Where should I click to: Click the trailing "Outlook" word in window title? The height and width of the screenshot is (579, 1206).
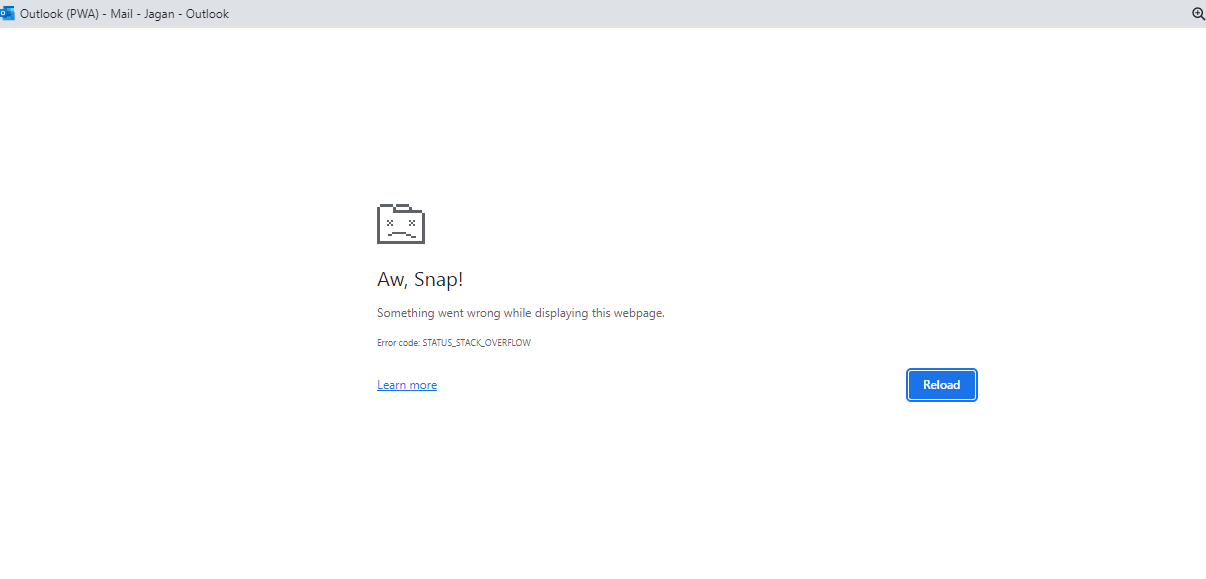(207, 14)
